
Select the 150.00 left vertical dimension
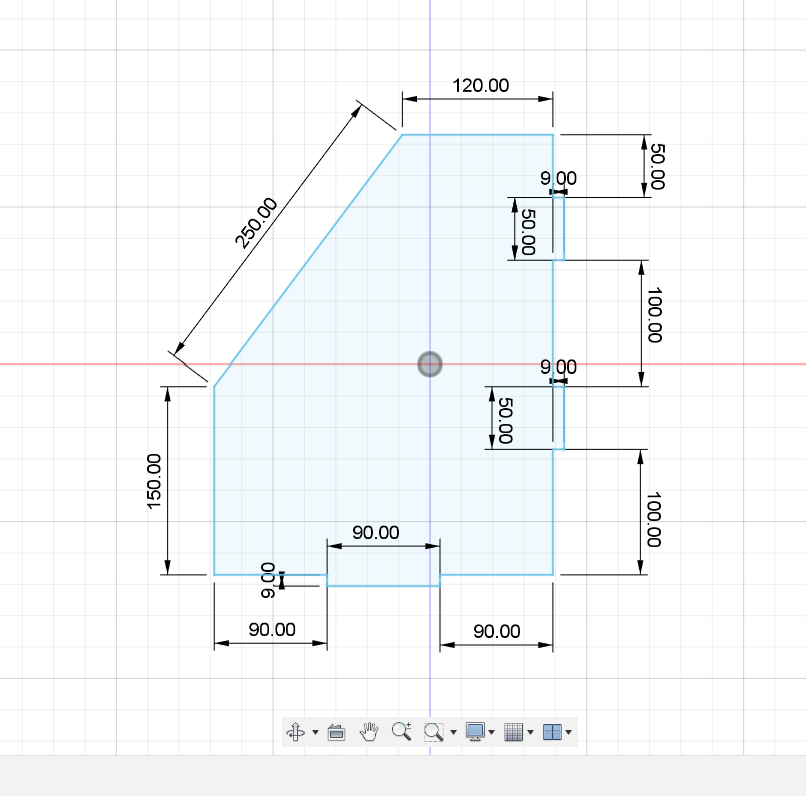154,482
